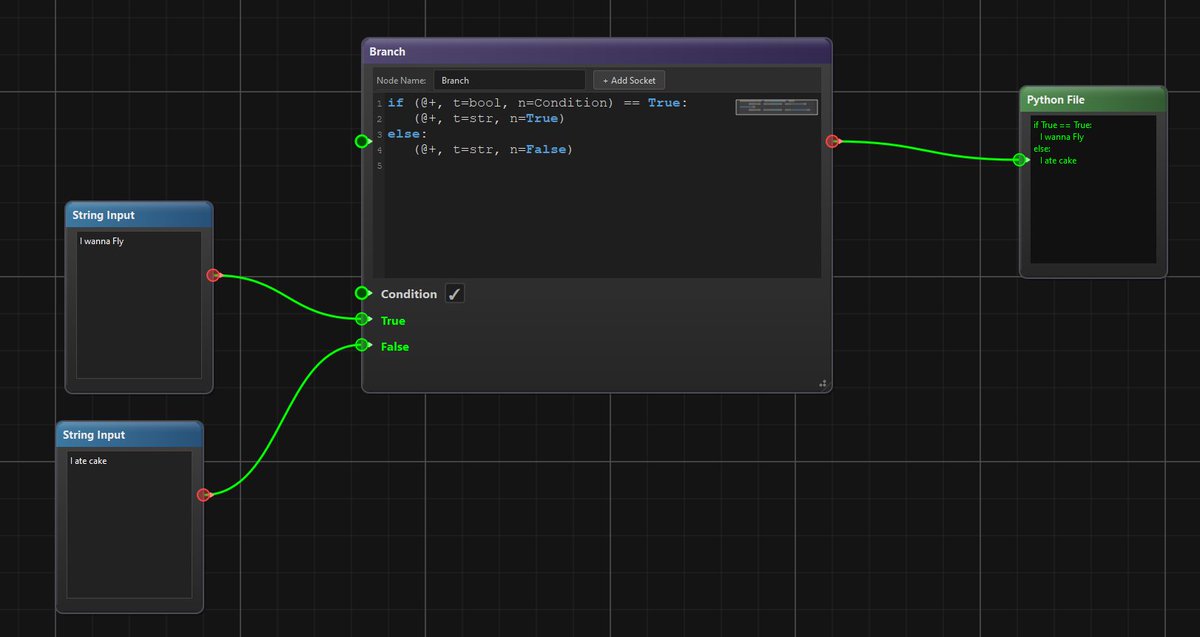The width and height of the screenshot is (1200, 637).
Task: Click the 'else:' code line
Action: [407, 134]
